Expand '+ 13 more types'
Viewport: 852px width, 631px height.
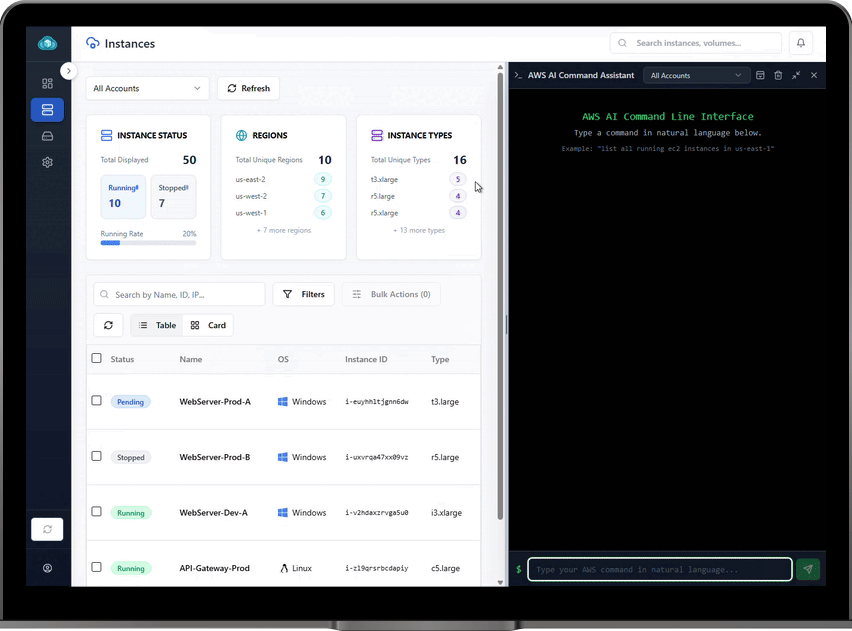click(x=419, y=230)
